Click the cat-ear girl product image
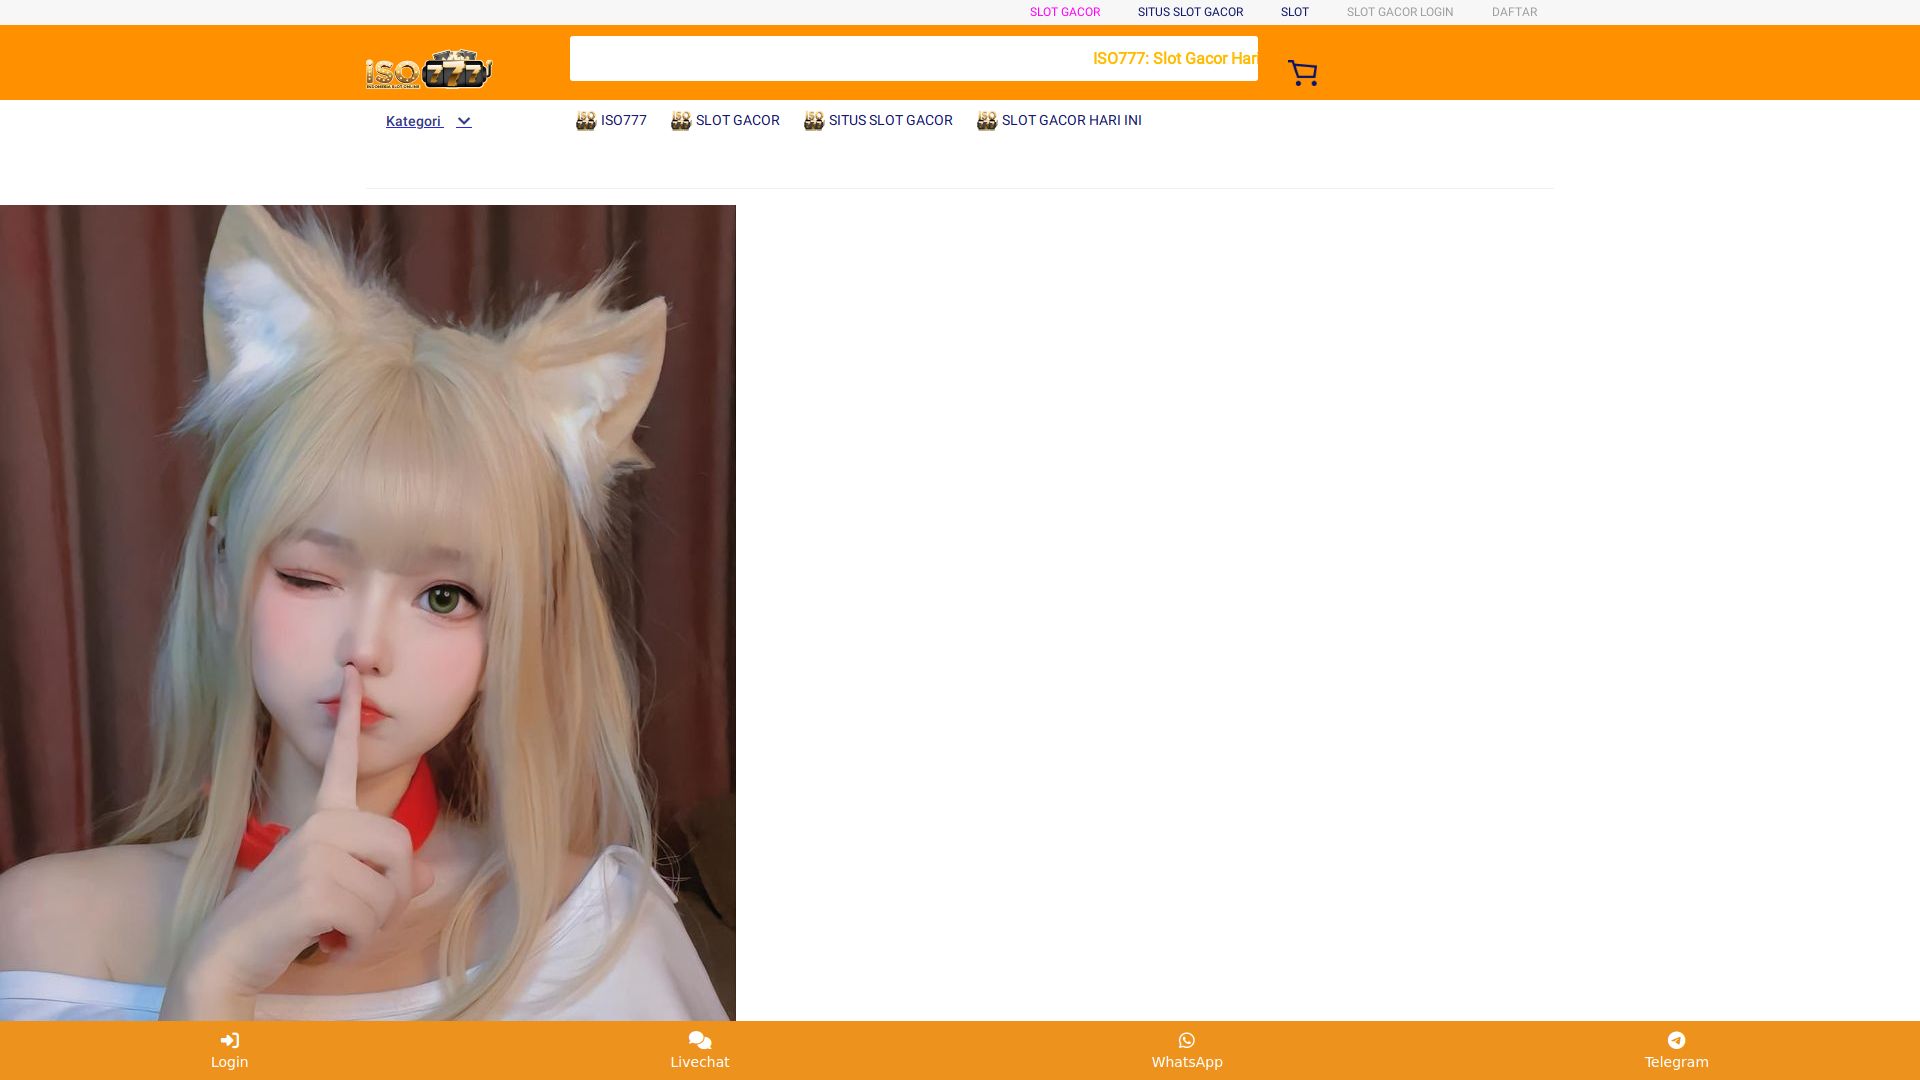 (x=367, y=612)
